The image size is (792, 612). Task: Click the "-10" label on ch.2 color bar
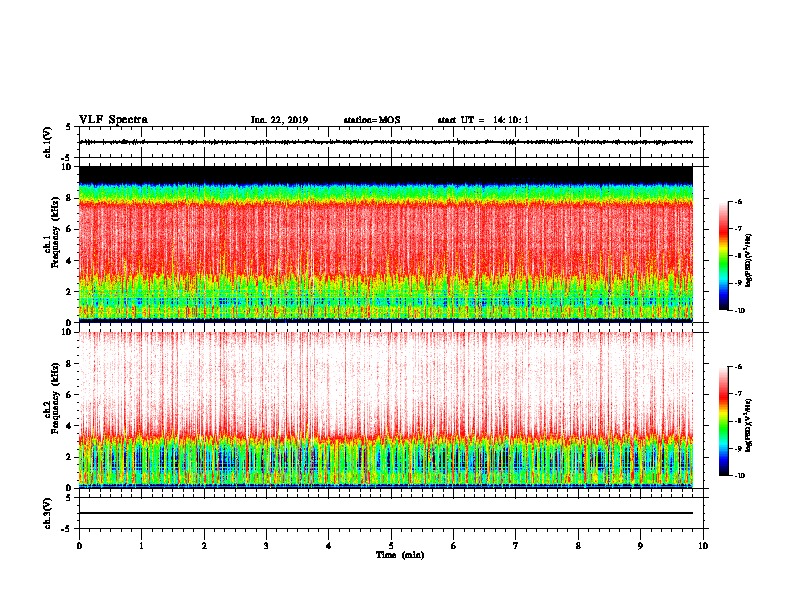click(x=739, y=475)
